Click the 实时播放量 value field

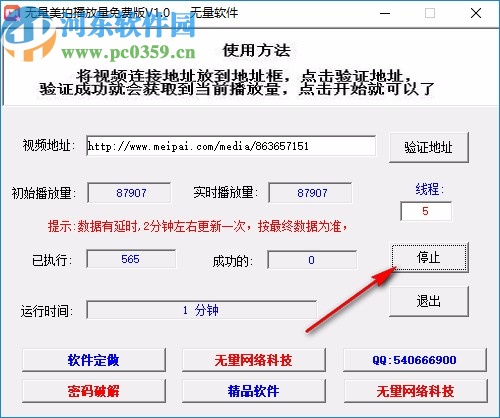[310, 193]
